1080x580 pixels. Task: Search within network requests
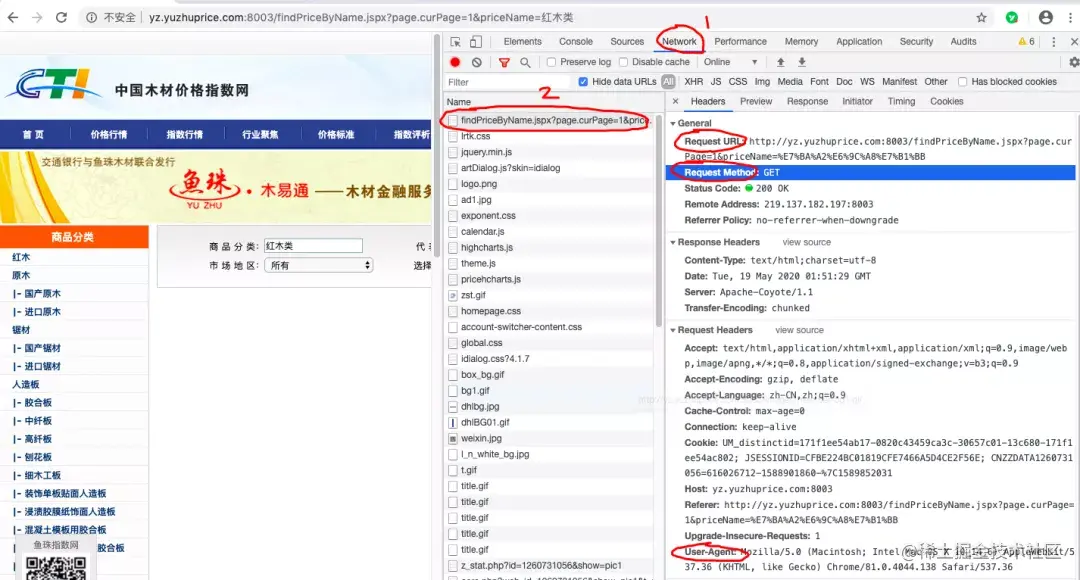click(524, 62)
